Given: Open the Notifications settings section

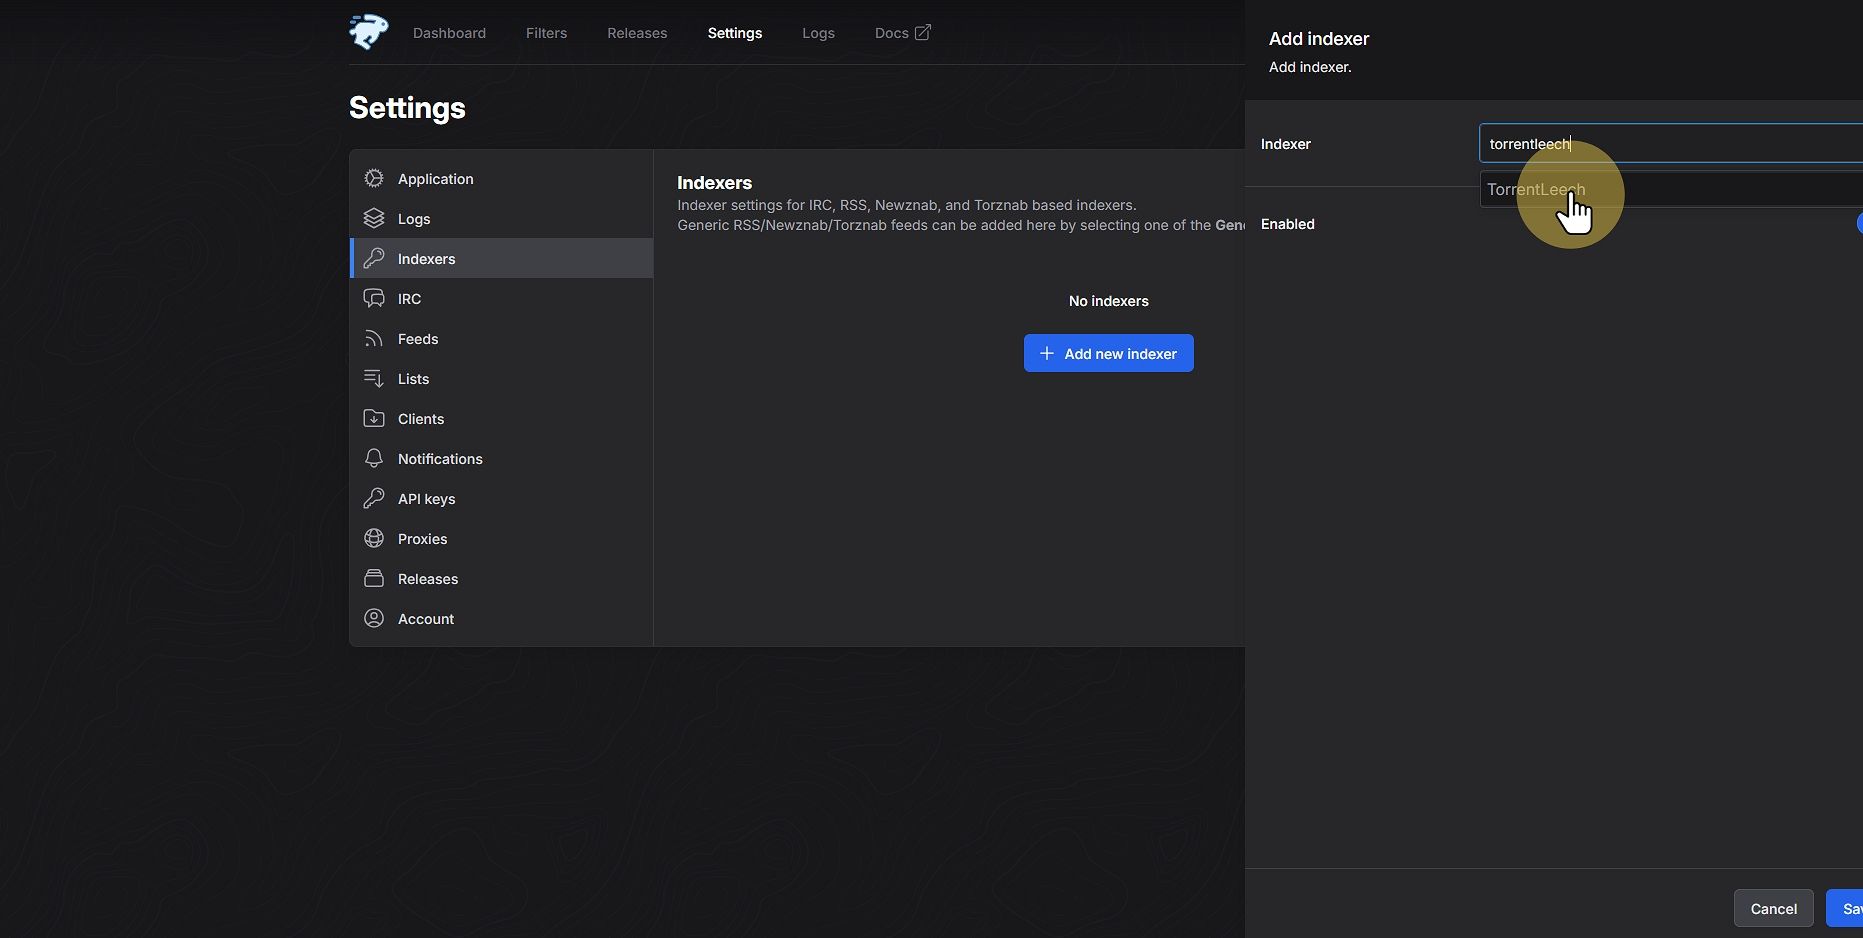Looking at the screenshot, I should pyautogui.click(x=501, y=458).
